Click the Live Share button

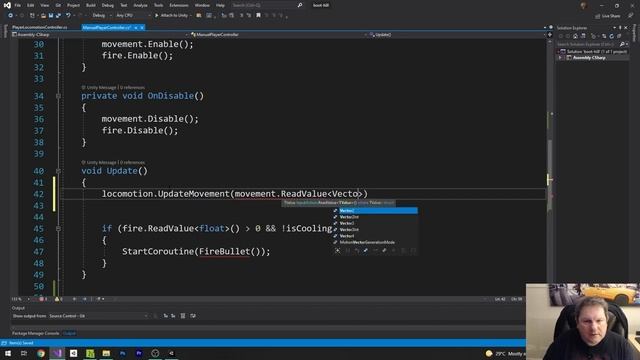608,16
